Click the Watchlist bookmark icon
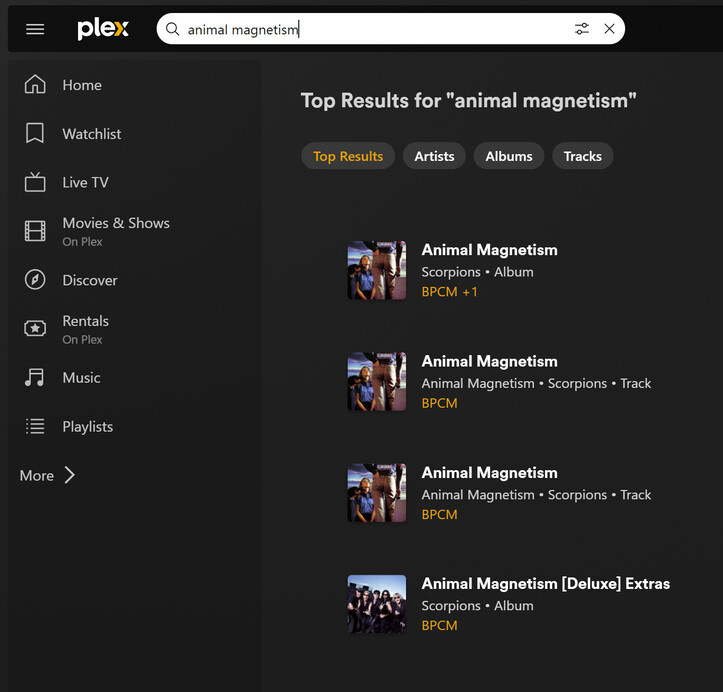723x692 pixels. [x=35, y=133]
